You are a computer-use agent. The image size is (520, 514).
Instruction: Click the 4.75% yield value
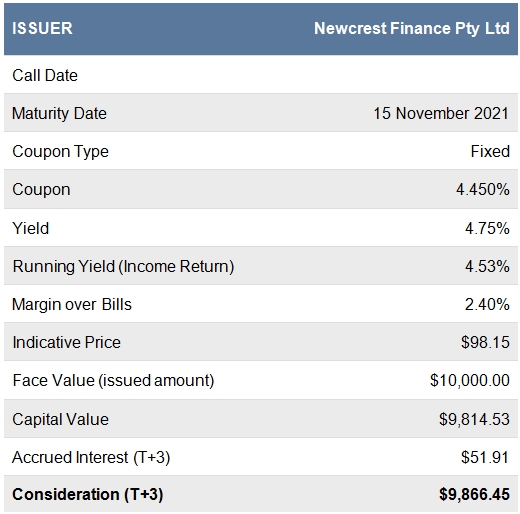[x=487, y=229]
